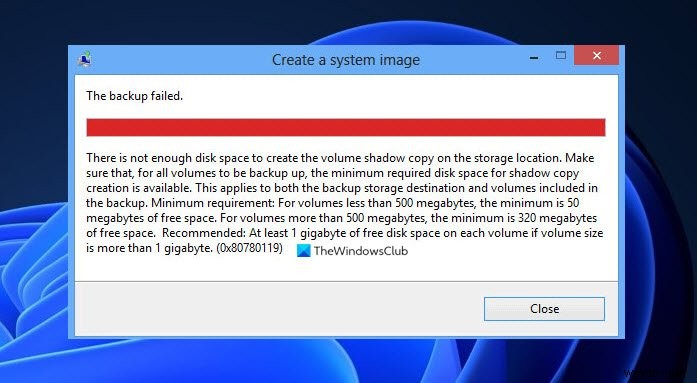Viewport: 697px width, 383px height.
Task: Maximize the Create a system image window
Action: 561,56
